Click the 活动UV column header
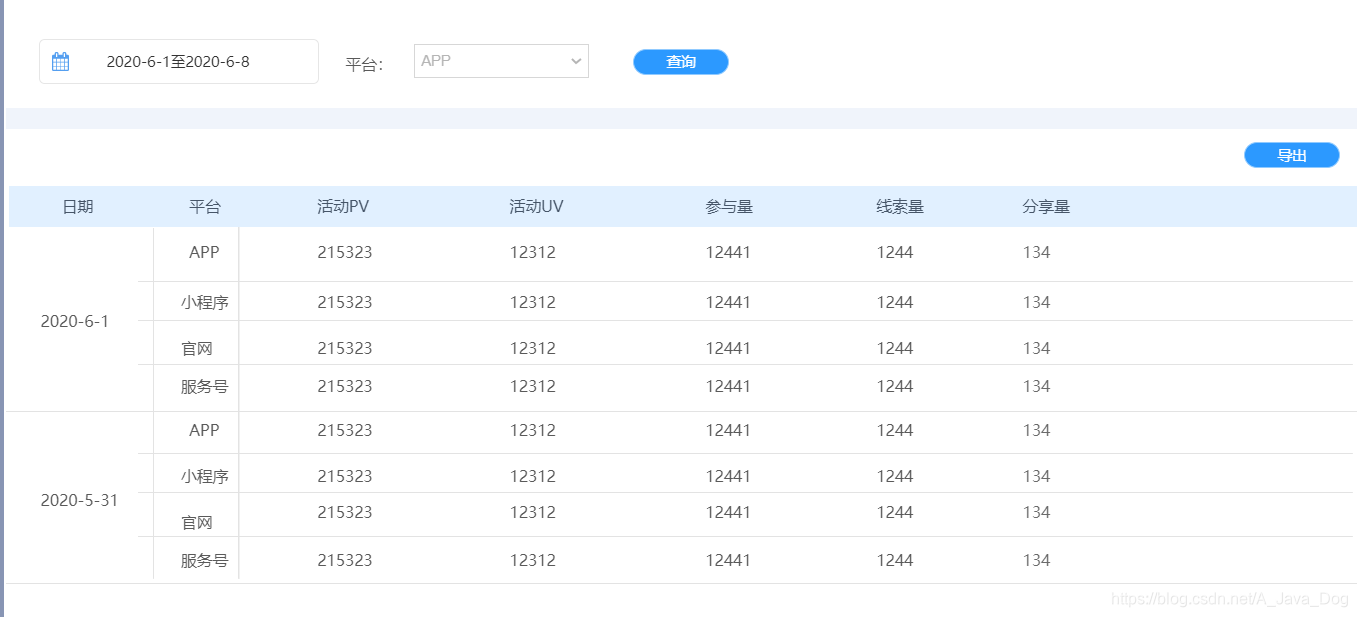 tap(536, 207)
